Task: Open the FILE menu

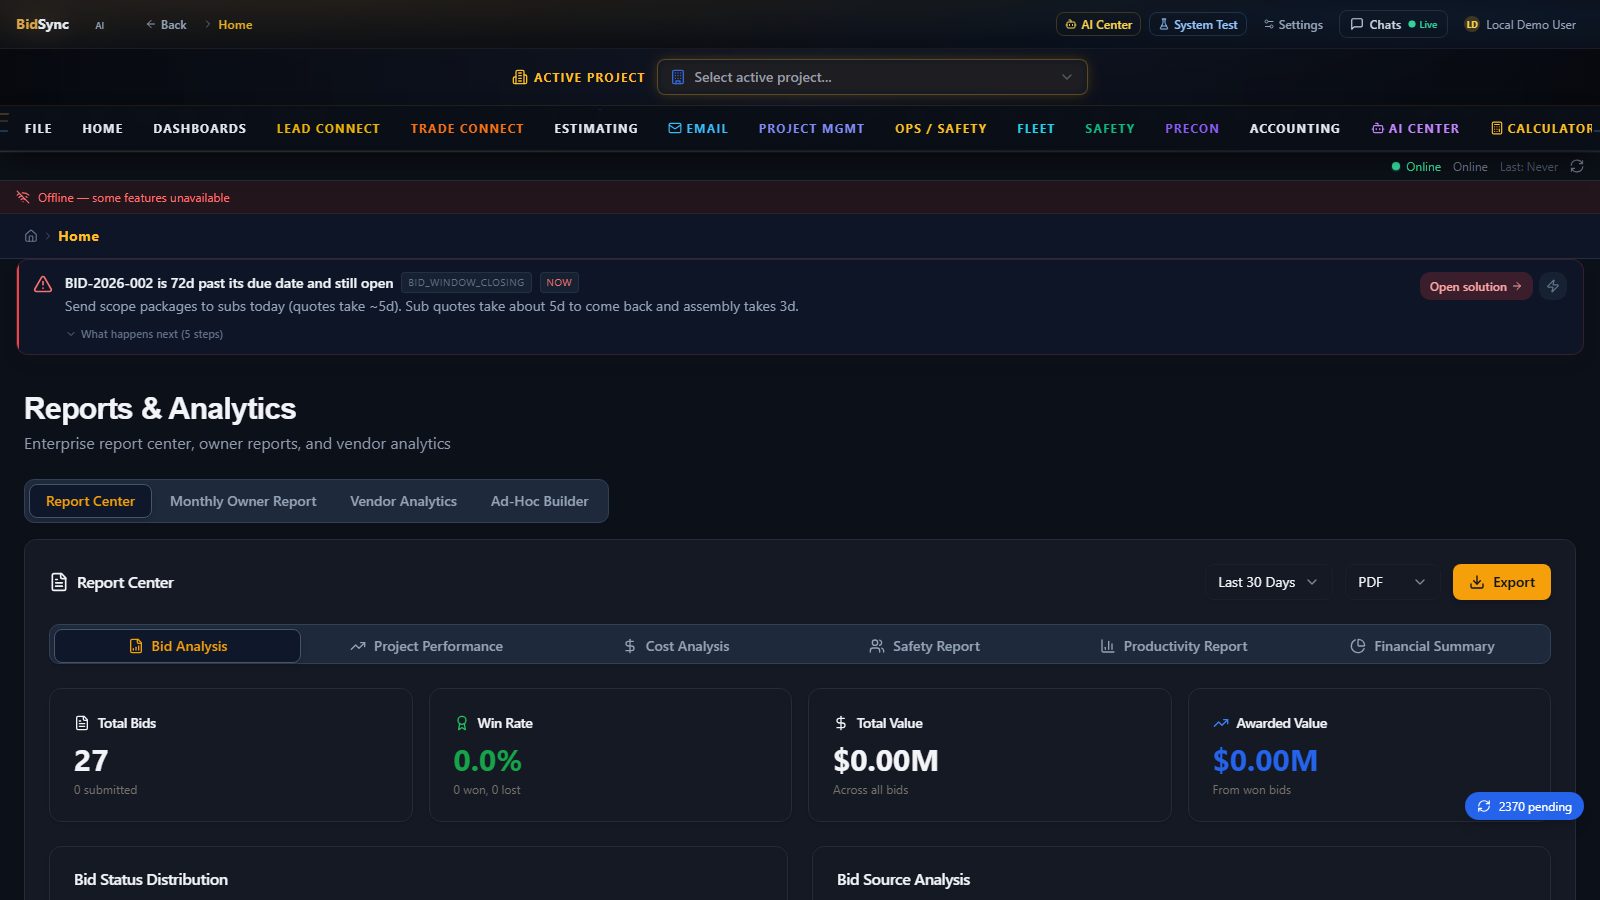Action: pyautogui.click(x=38, y=128)
